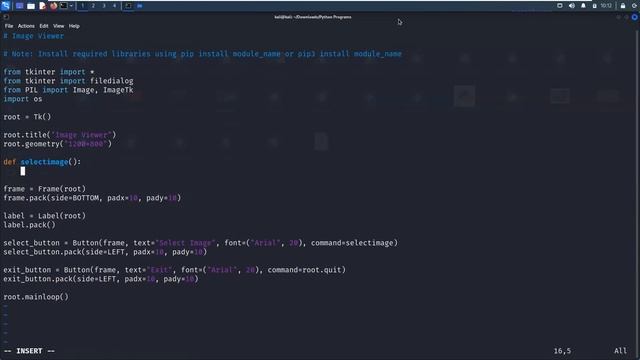
Task: Click the 'def selectimage():' line
Action: tap(42, 162)
